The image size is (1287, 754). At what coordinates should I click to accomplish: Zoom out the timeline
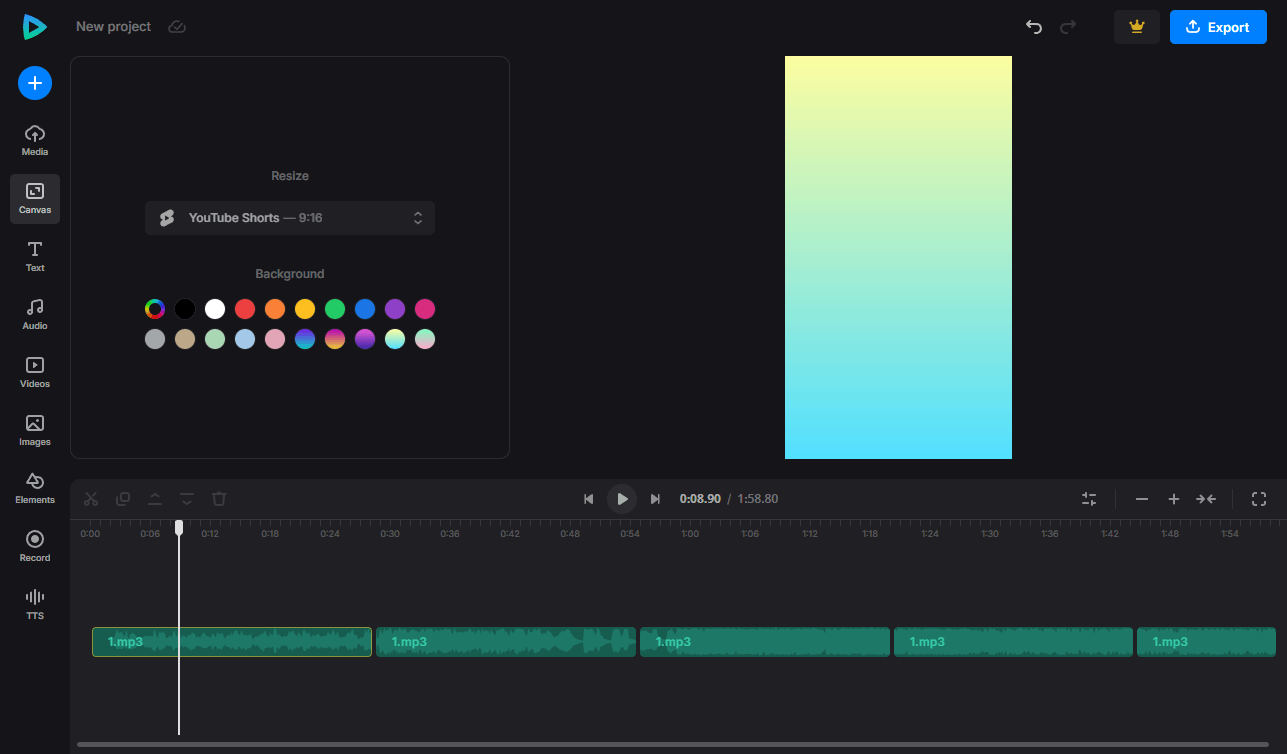pos(1142,498)
